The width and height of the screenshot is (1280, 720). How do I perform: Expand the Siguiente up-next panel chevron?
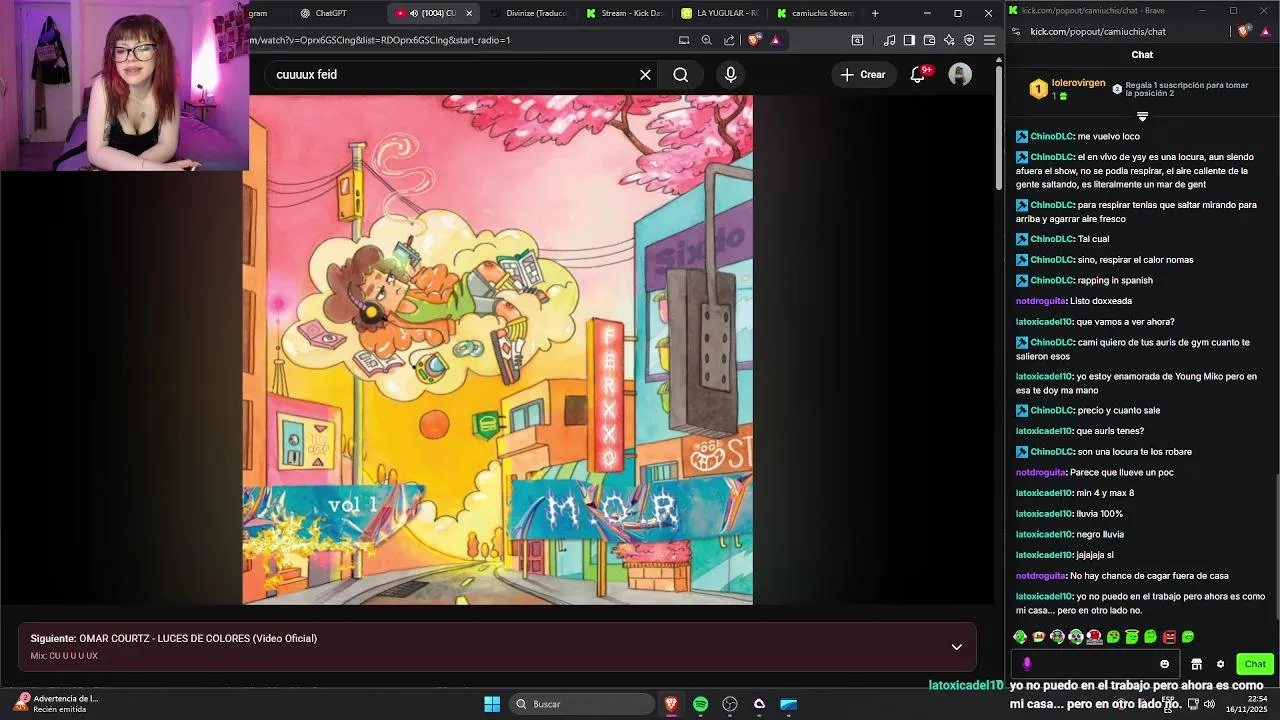pos(956,647)
